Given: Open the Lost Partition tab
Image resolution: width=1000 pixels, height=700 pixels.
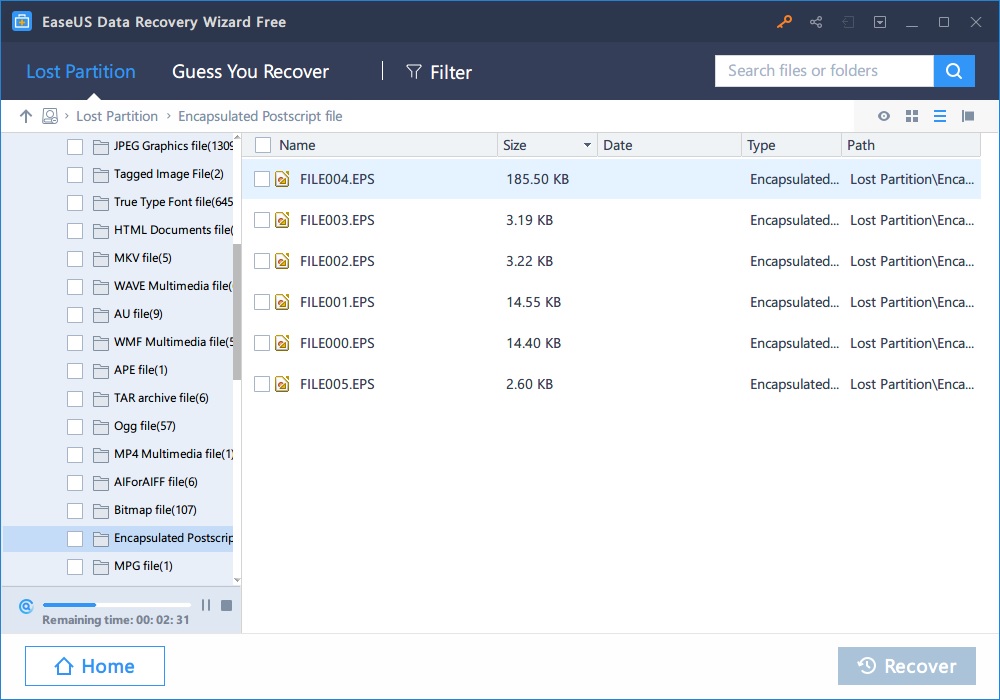Looking at the screenshot, I should [81, 71].
